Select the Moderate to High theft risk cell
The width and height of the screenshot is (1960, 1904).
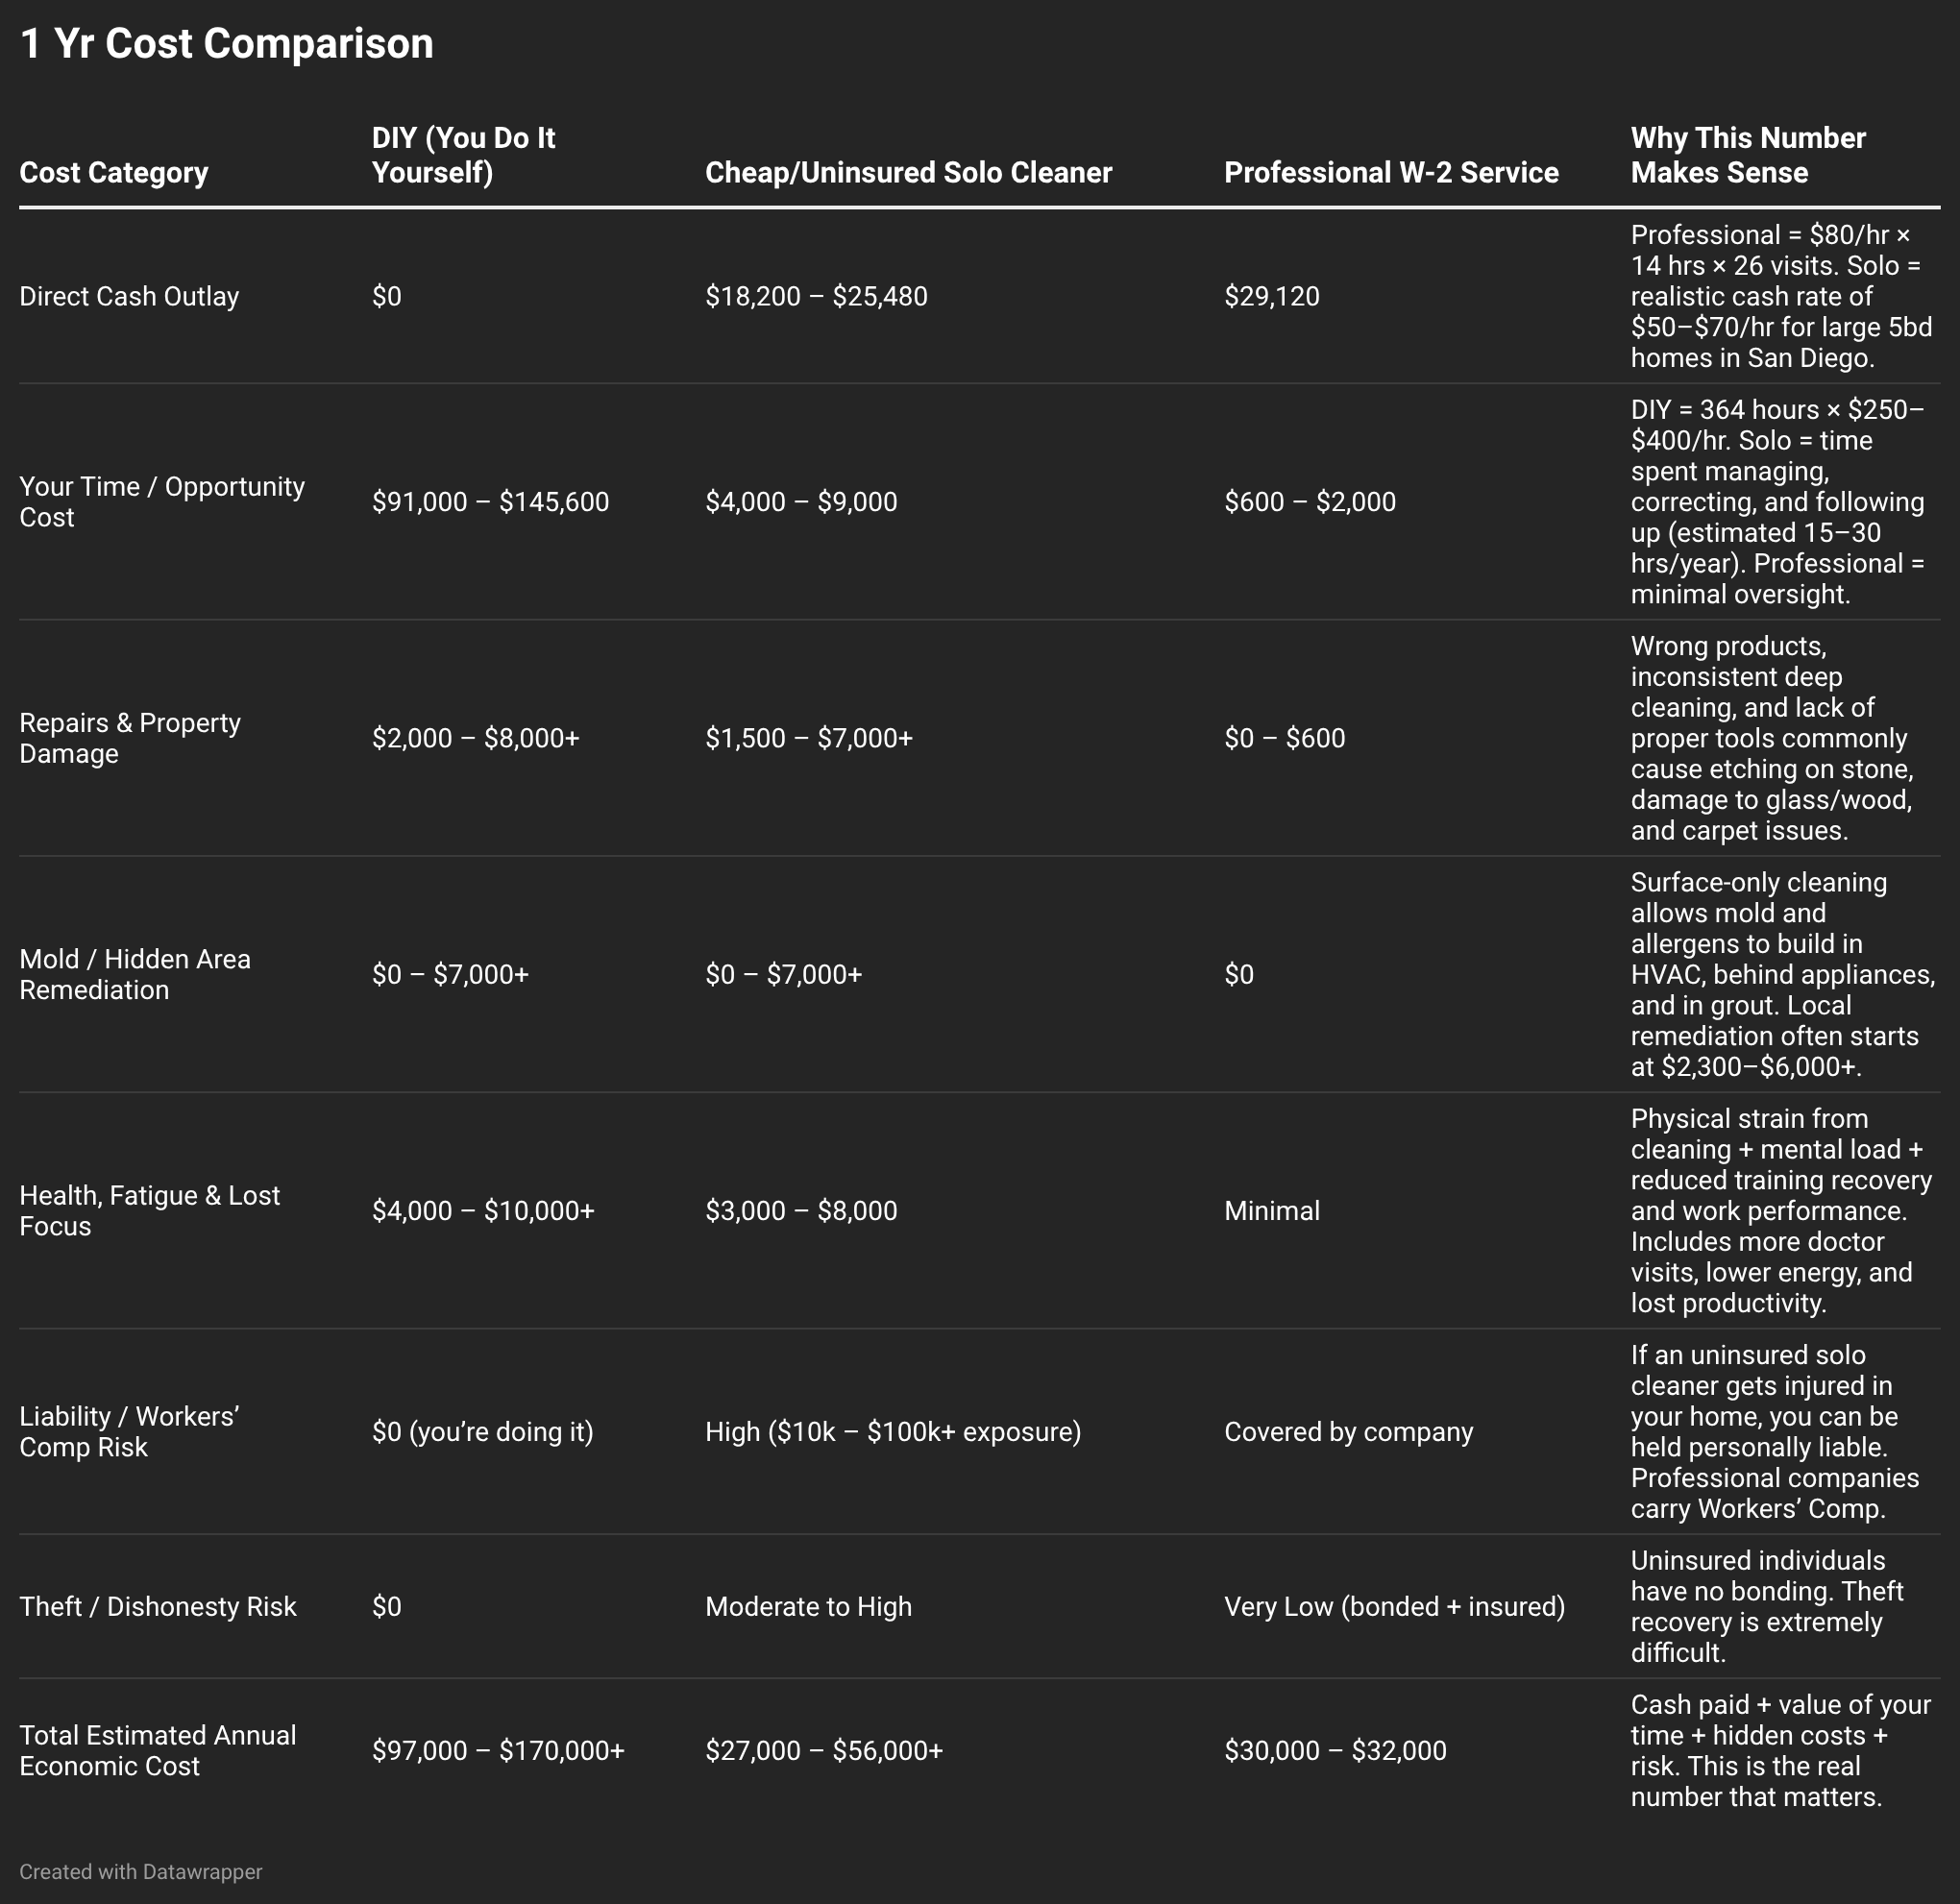tap(808, 1607)
